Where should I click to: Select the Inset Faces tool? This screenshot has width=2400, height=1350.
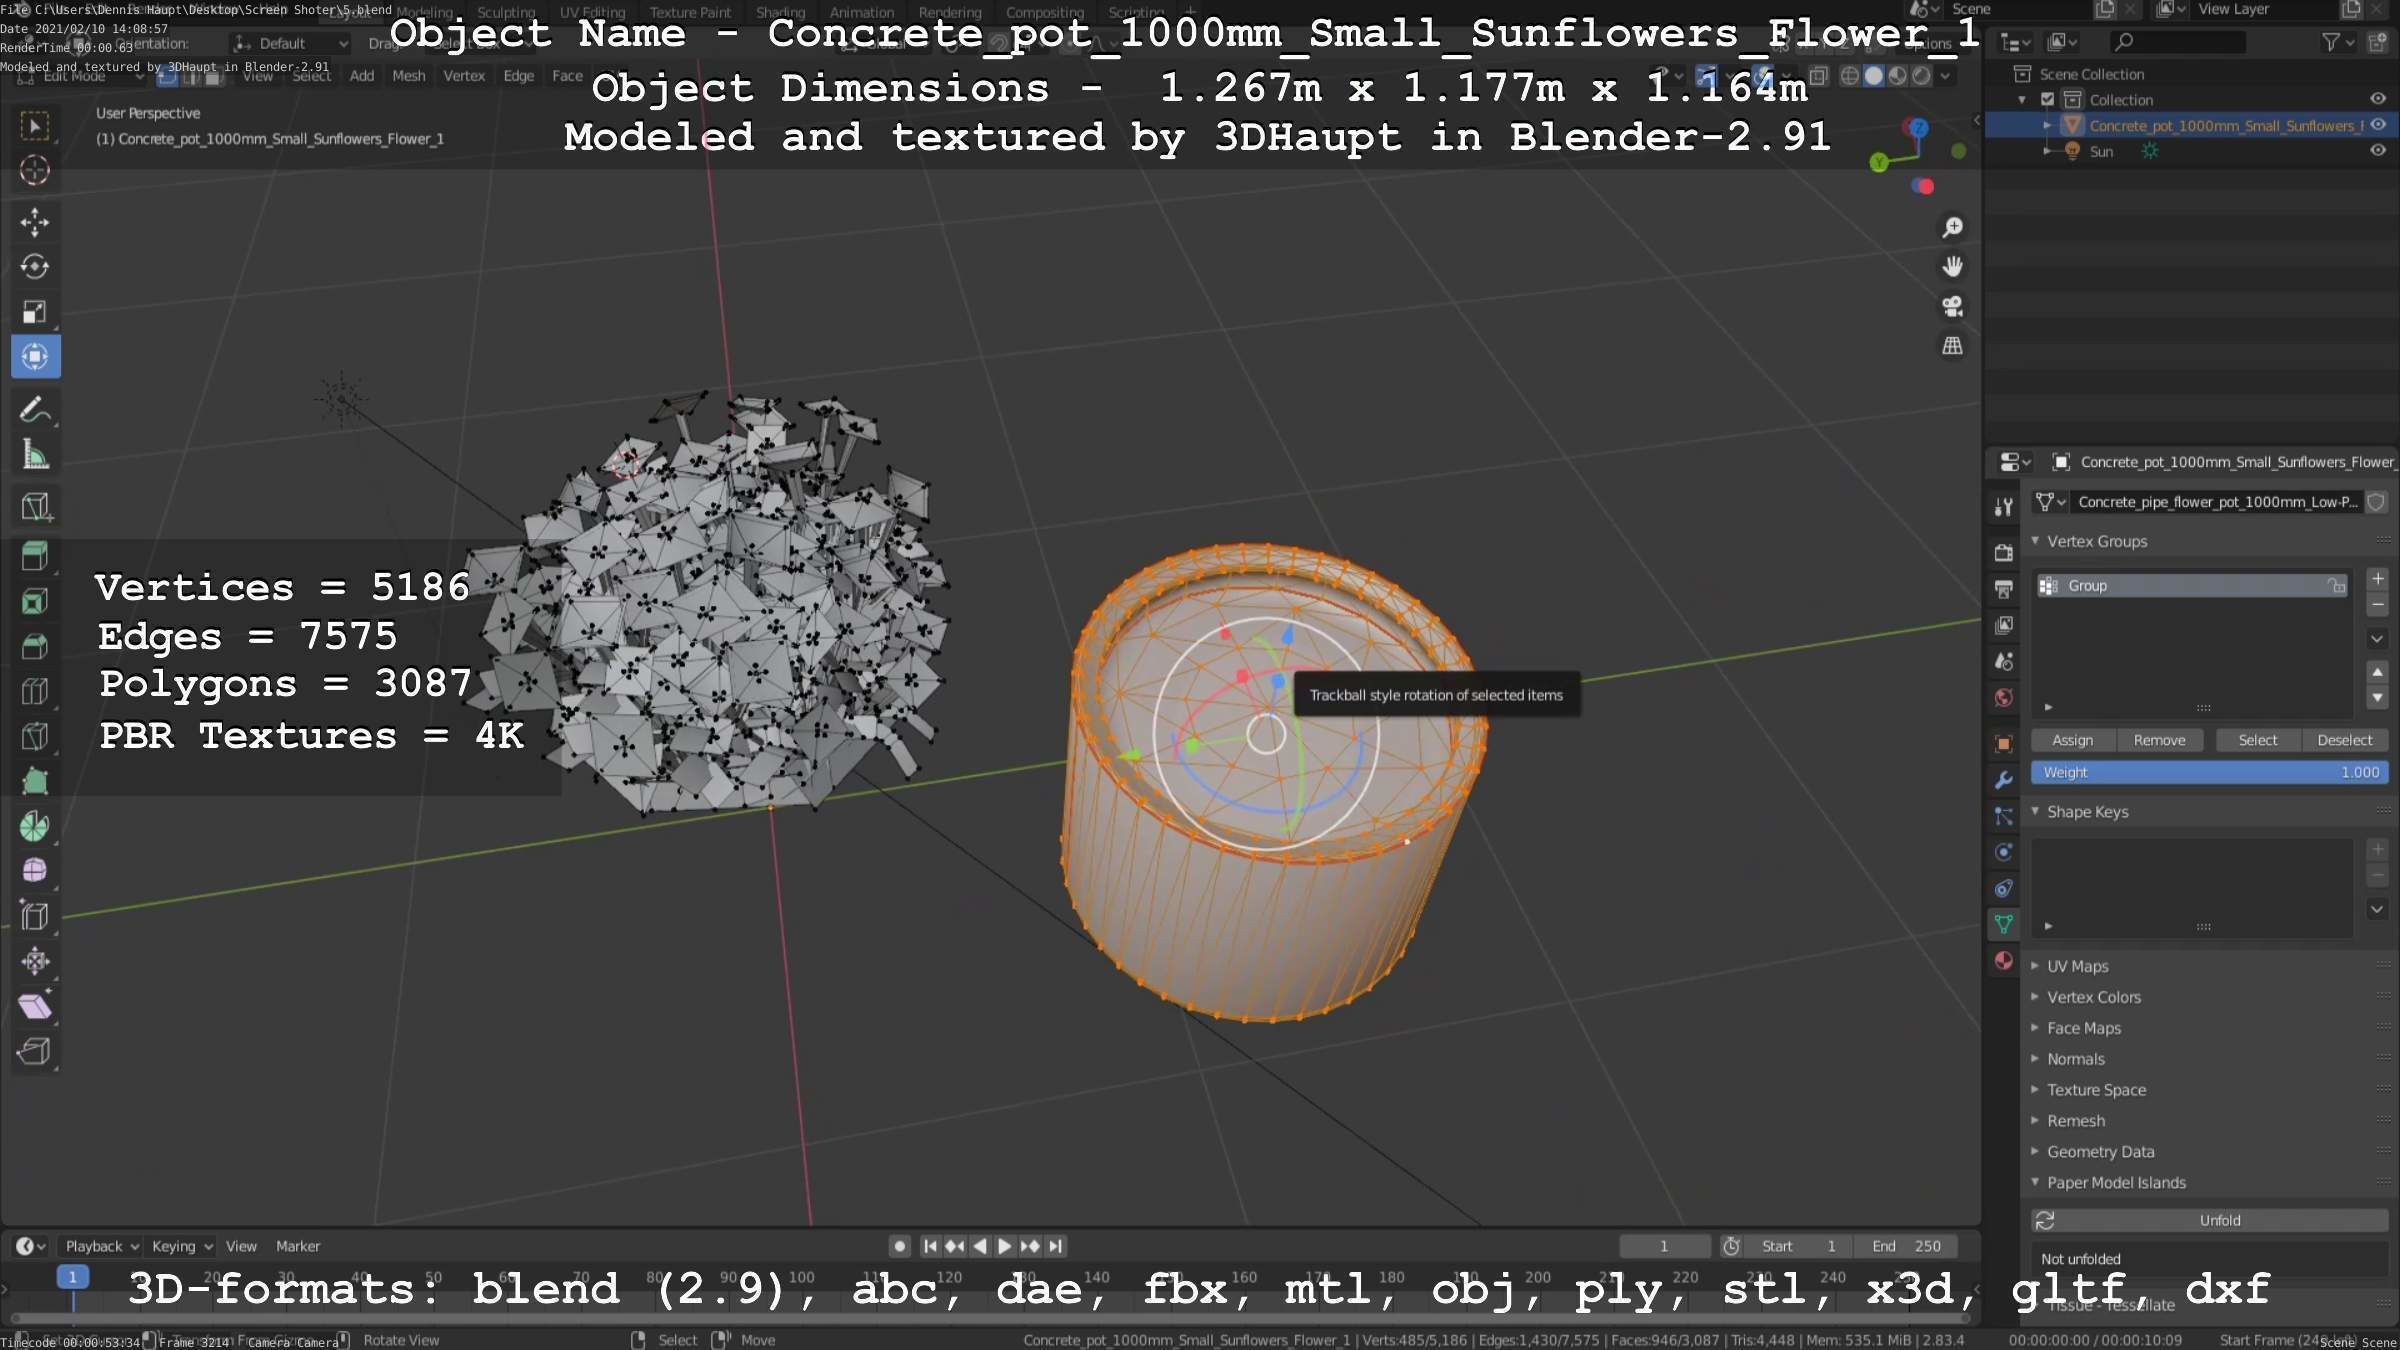point(35,601)
